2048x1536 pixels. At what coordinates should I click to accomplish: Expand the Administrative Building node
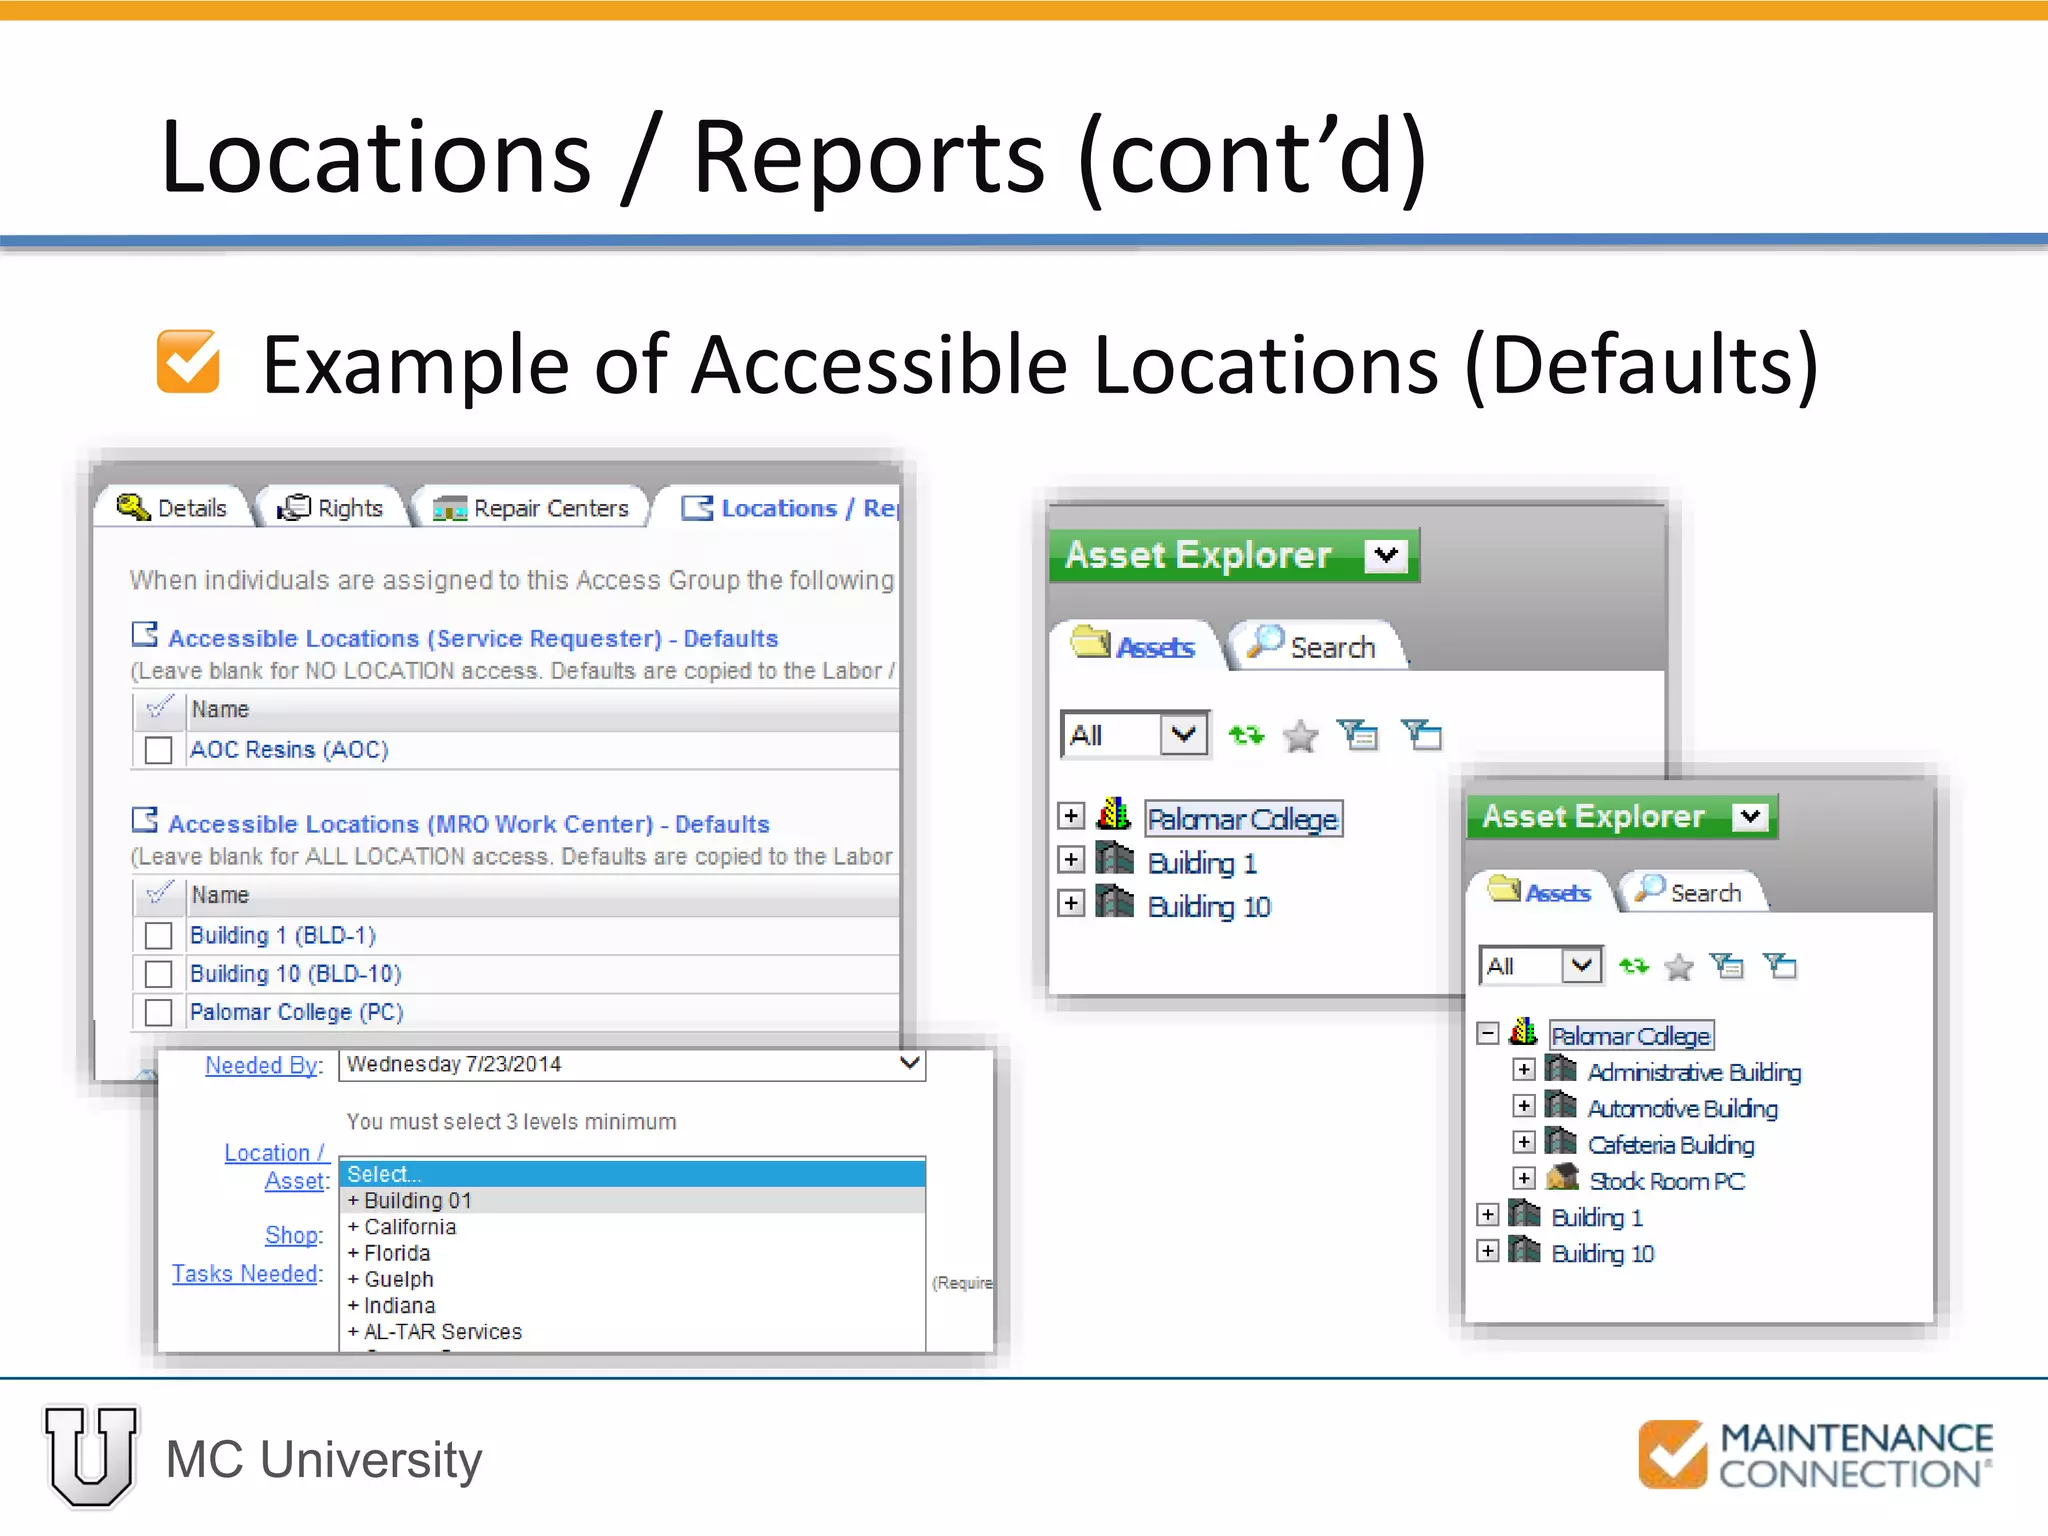point(1524,1069)
